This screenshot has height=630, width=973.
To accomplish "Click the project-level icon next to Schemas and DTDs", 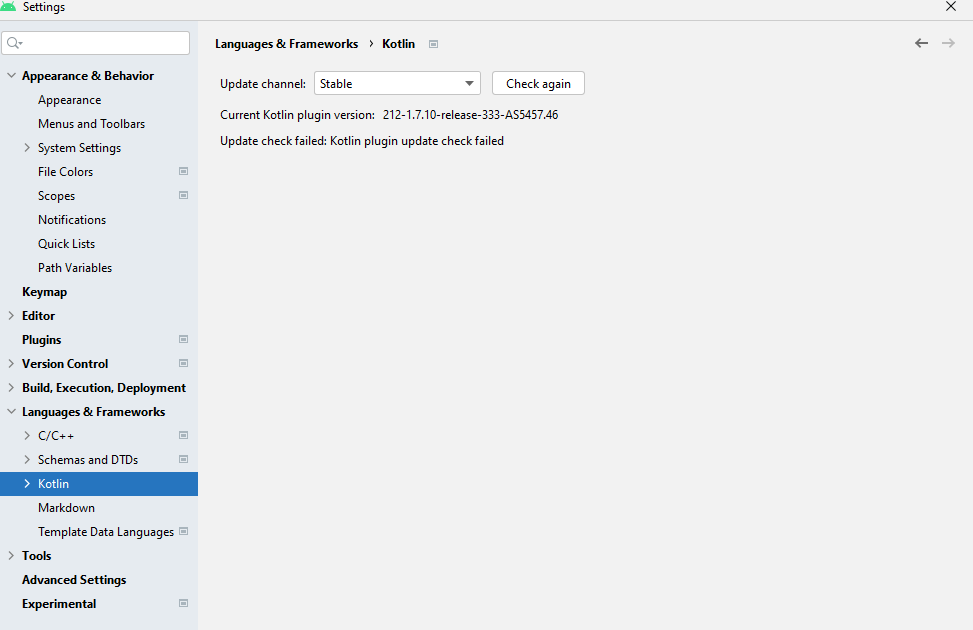I will pyautogui.click(x=184, y=459).
